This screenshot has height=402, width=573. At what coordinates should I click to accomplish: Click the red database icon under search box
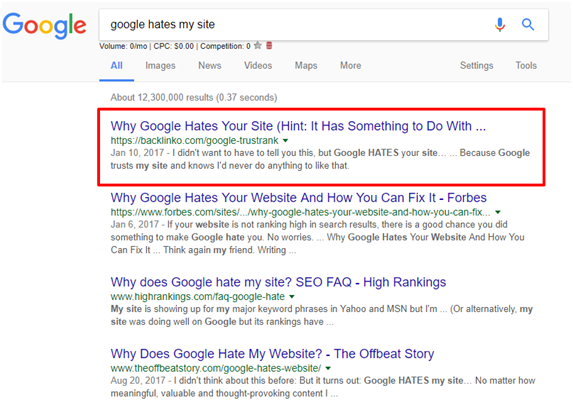(x=269, y=46)
